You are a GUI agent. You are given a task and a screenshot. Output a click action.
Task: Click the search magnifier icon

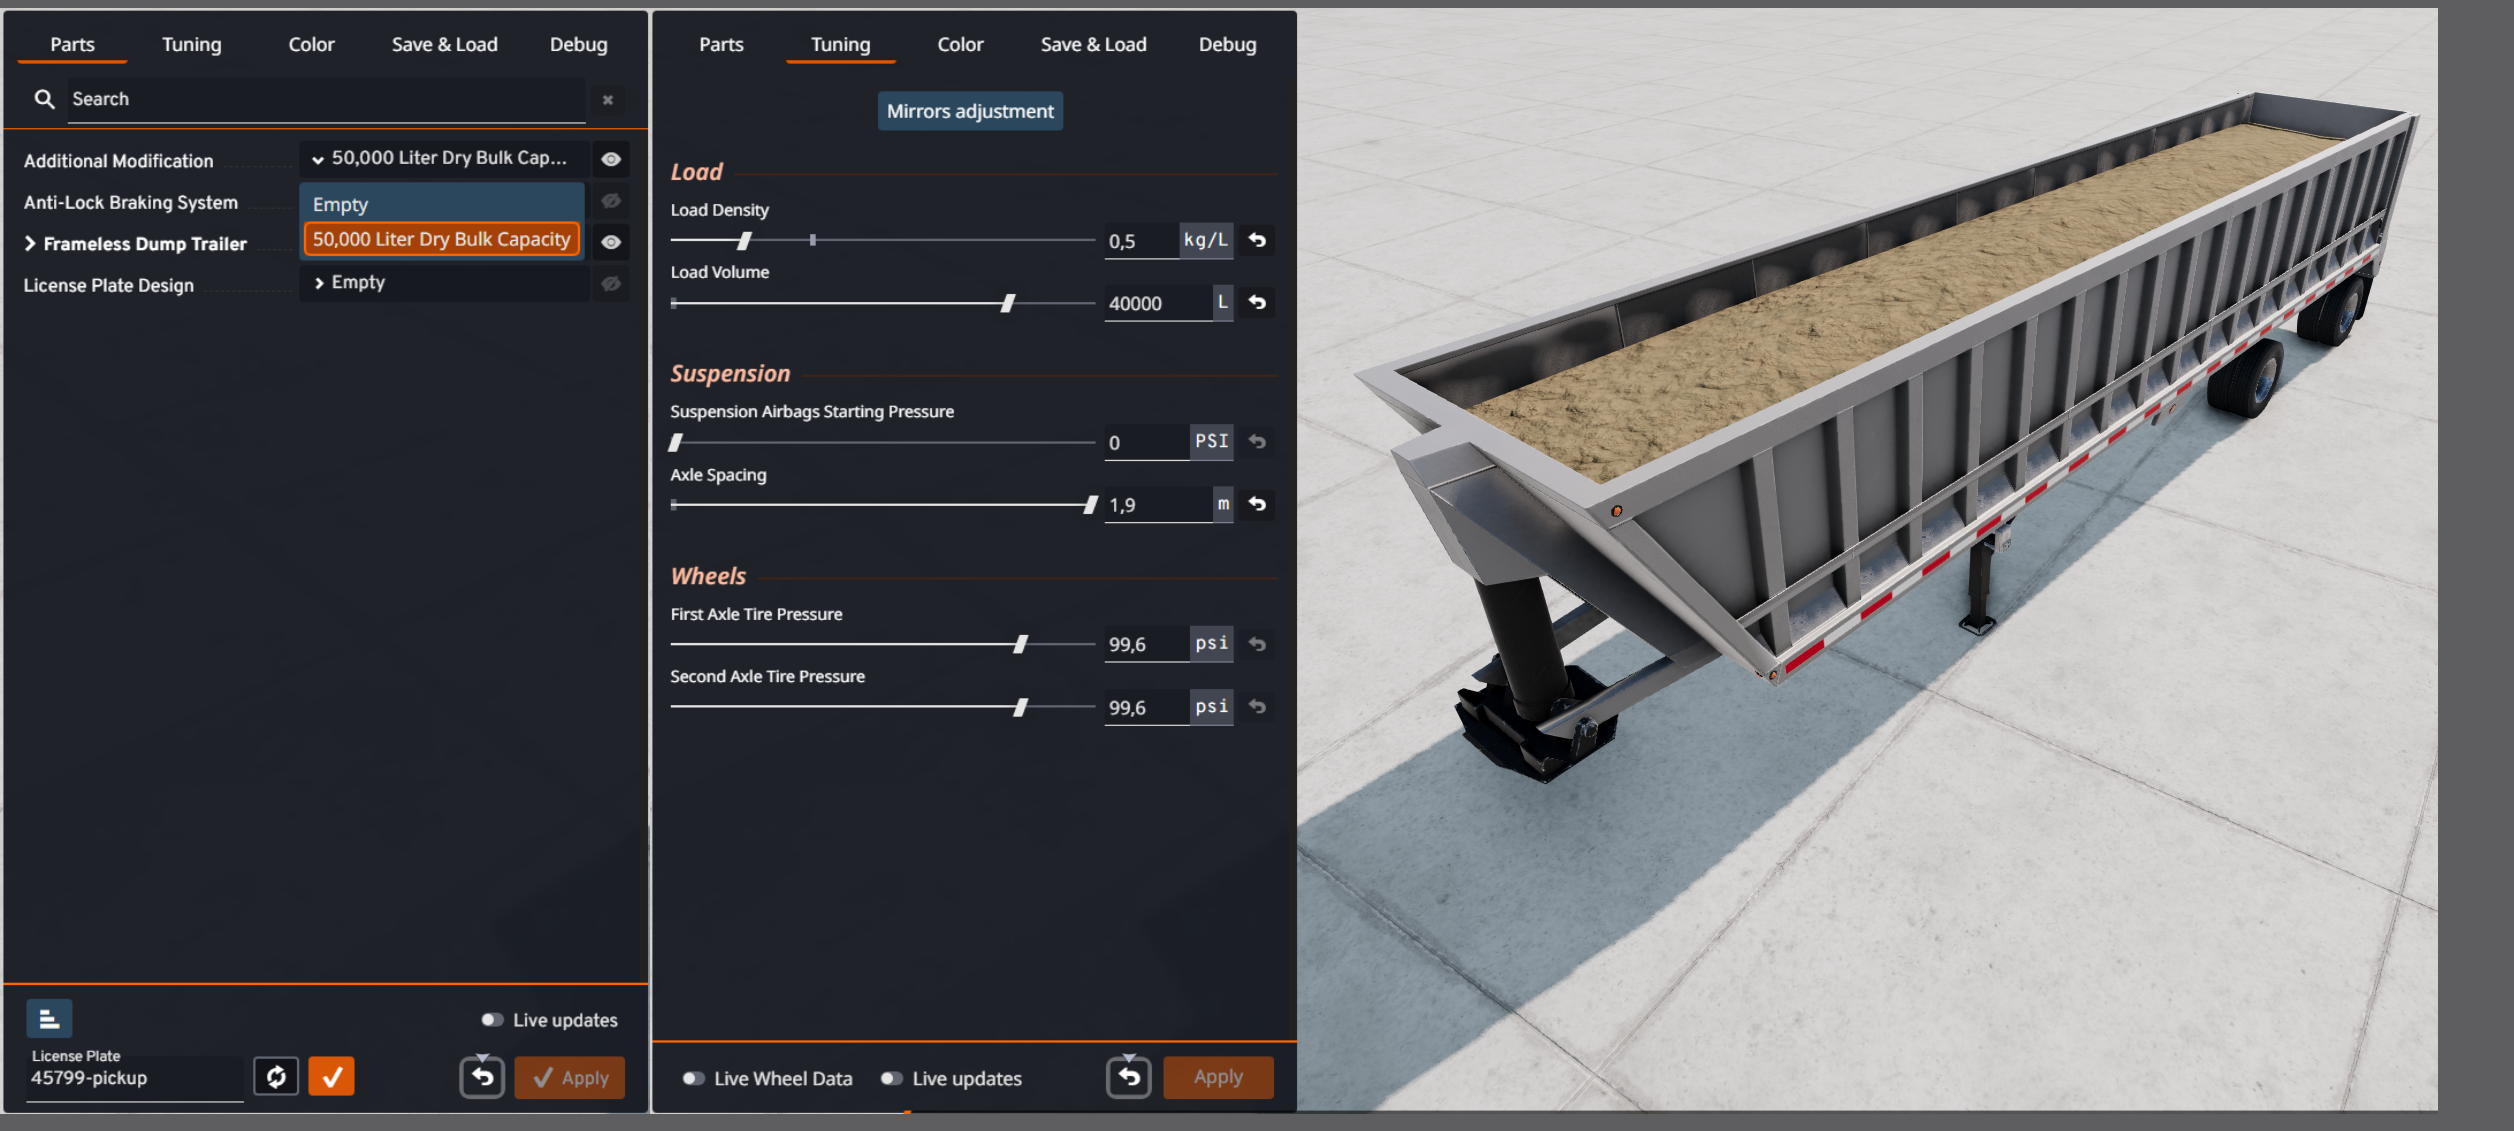click(44, 99)
